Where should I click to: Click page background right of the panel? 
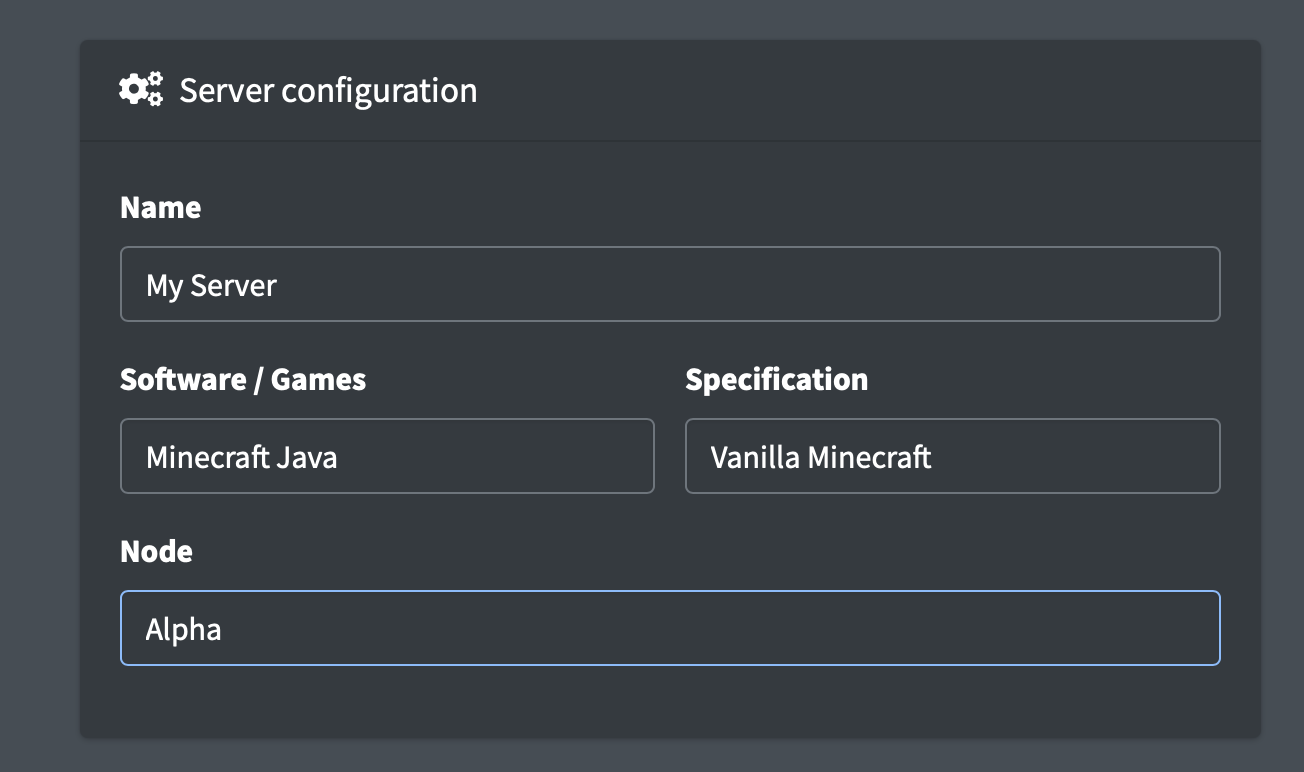coord(1282,400)
